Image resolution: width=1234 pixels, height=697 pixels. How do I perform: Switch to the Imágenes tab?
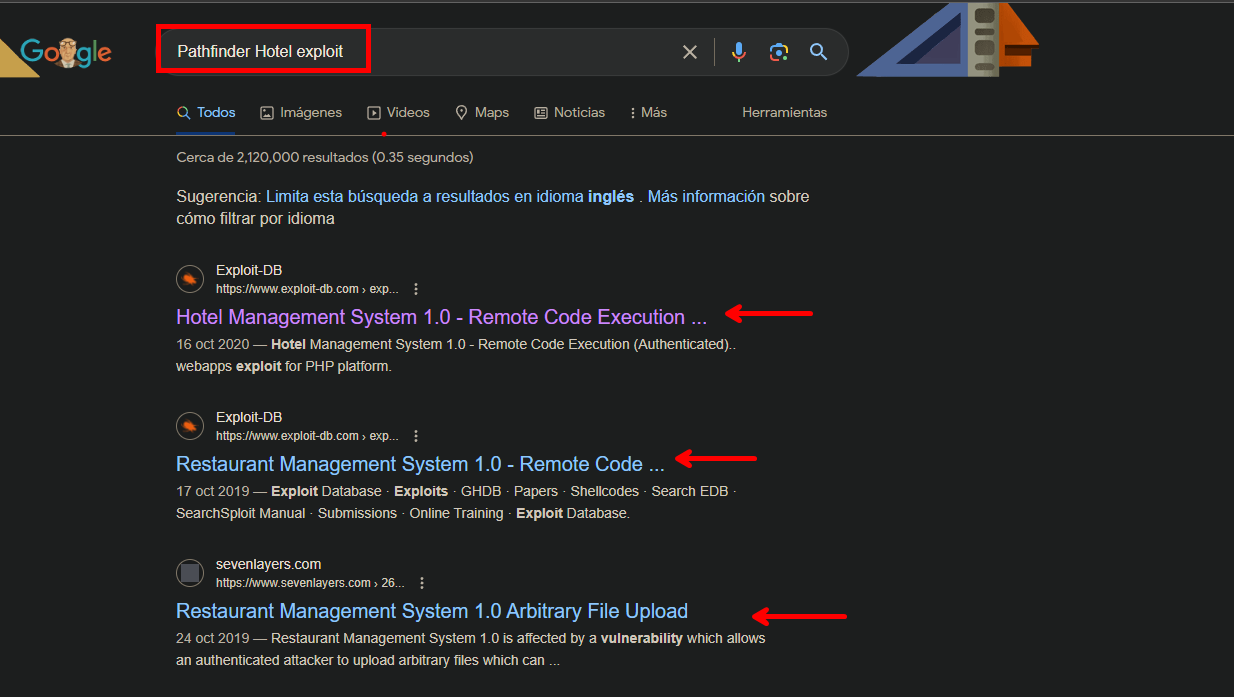tap(301, 113)
